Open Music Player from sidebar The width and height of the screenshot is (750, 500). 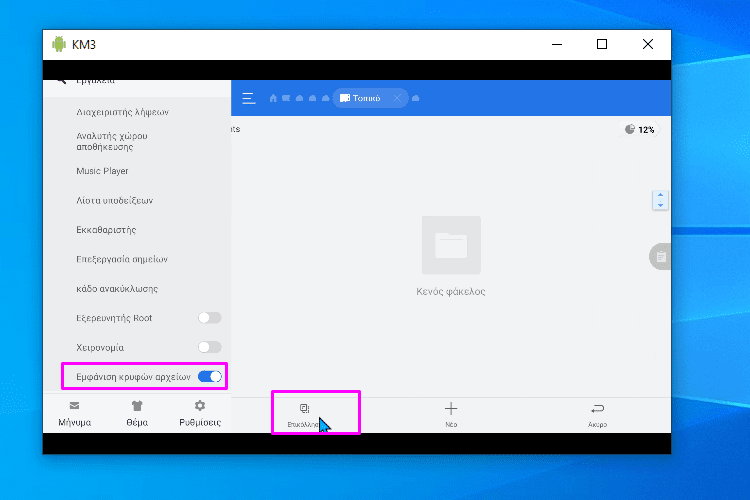(102, 171)
